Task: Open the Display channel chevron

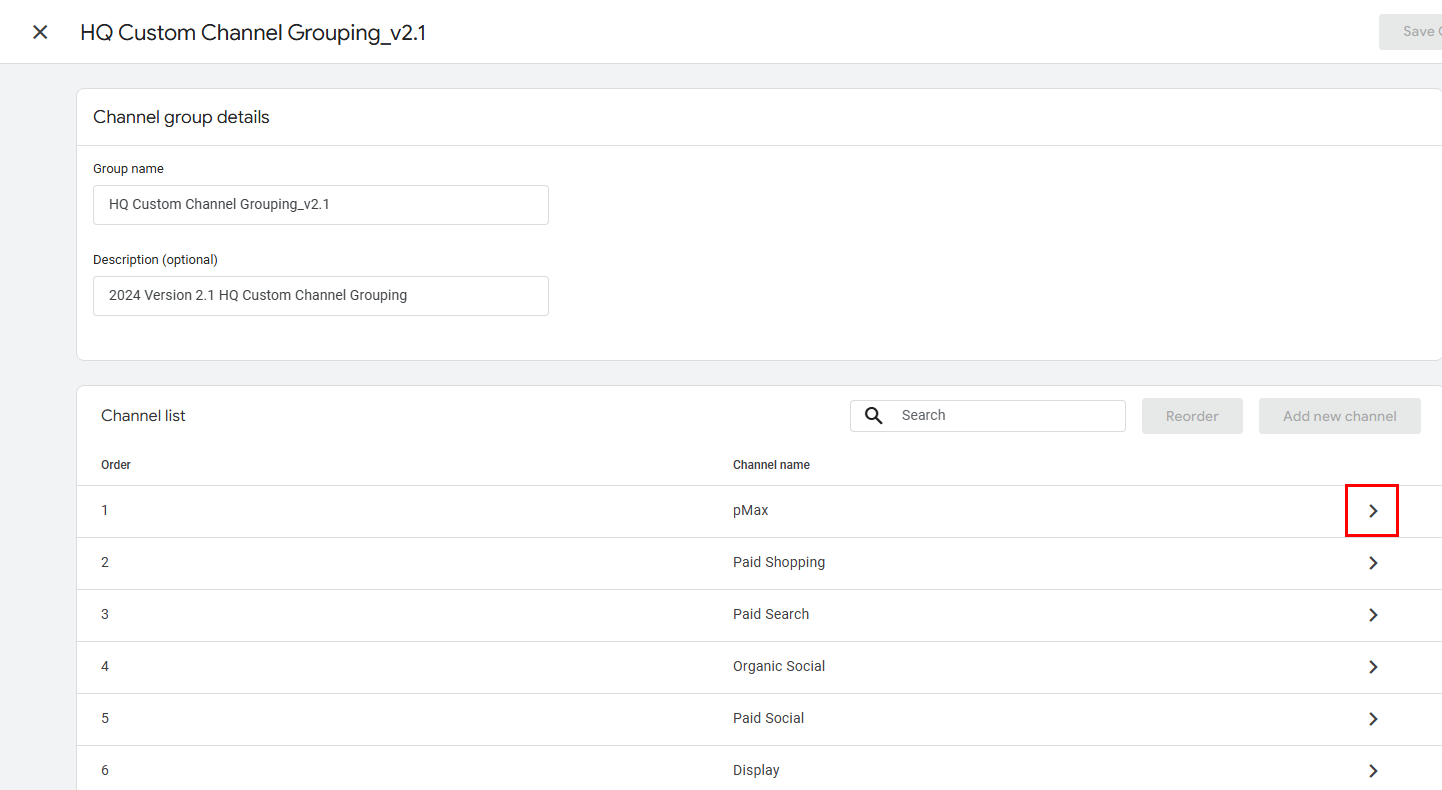Action: (x=1372, y=771)
